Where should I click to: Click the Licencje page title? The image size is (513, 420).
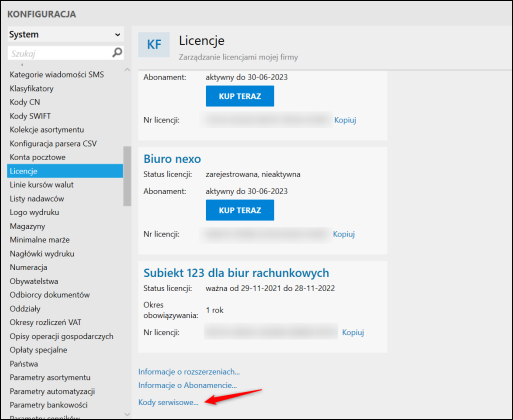202,41
